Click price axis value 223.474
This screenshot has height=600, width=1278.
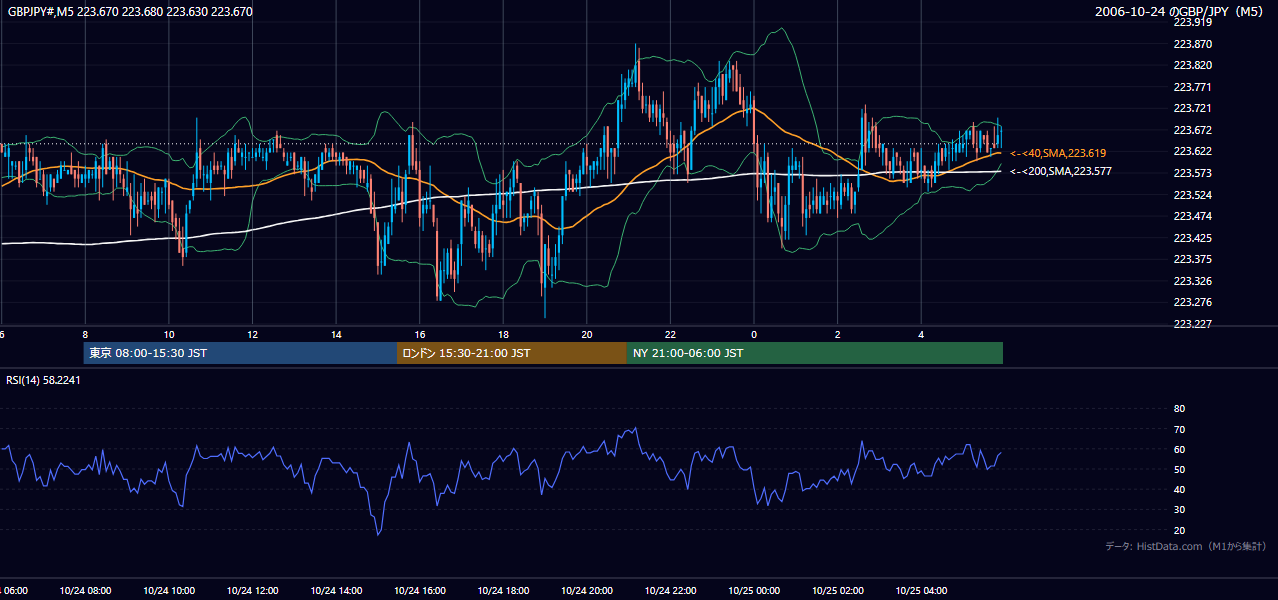1192,216
